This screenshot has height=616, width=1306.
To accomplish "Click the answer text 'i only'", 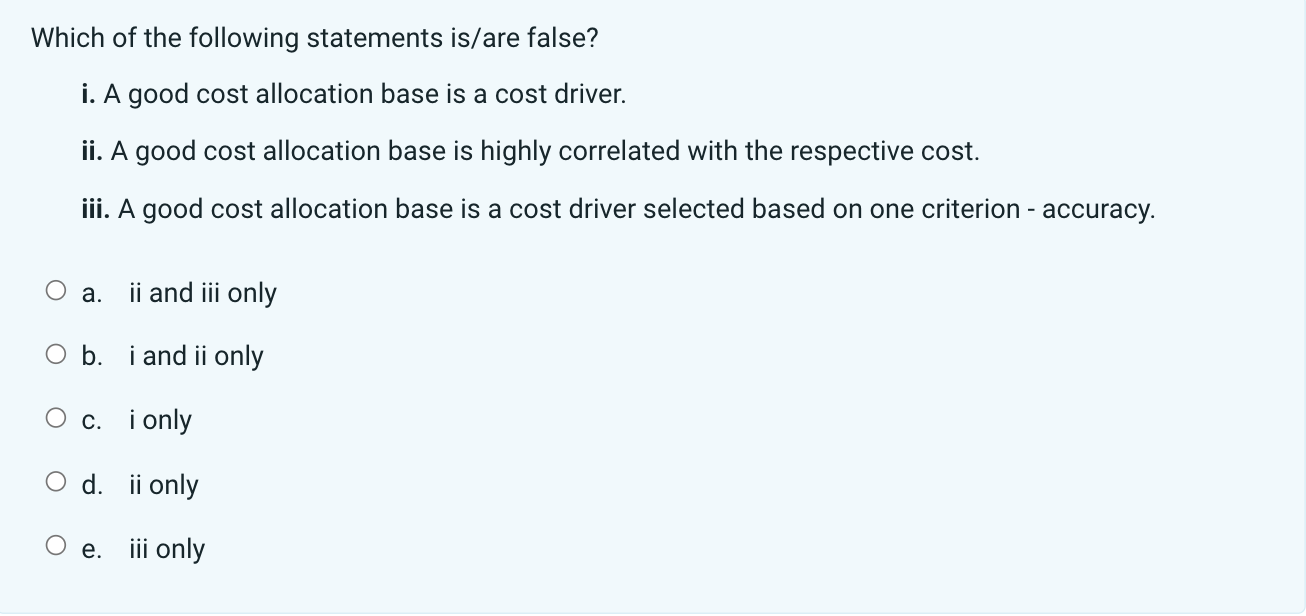I will (x=160, y=420).
